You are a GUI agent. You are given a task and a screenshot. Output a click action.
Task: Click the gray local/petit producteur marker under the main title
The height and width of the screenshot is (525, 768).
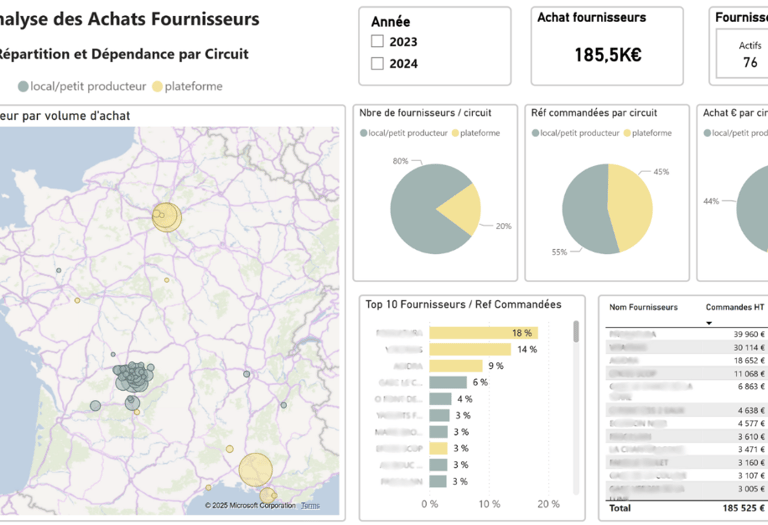click(23, 87)
